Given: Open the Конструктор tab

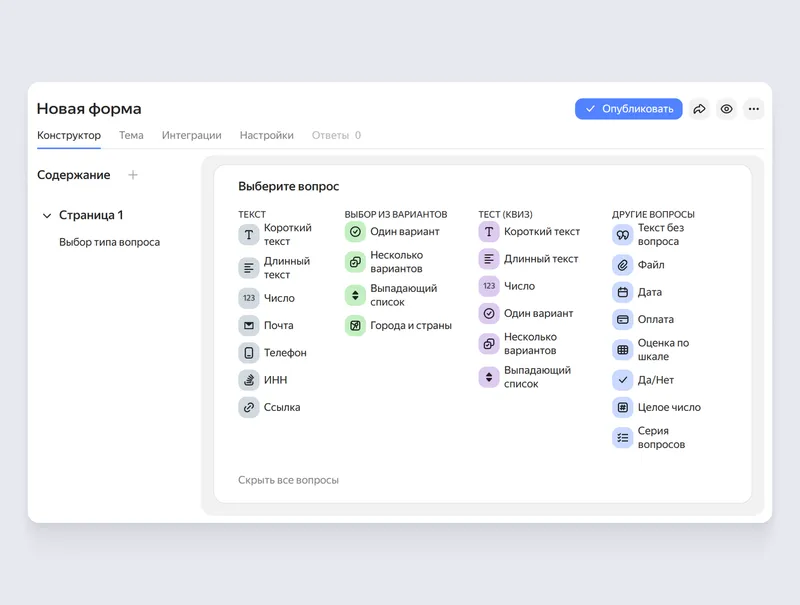Looking at the screenshot, I should pos(69,135).
